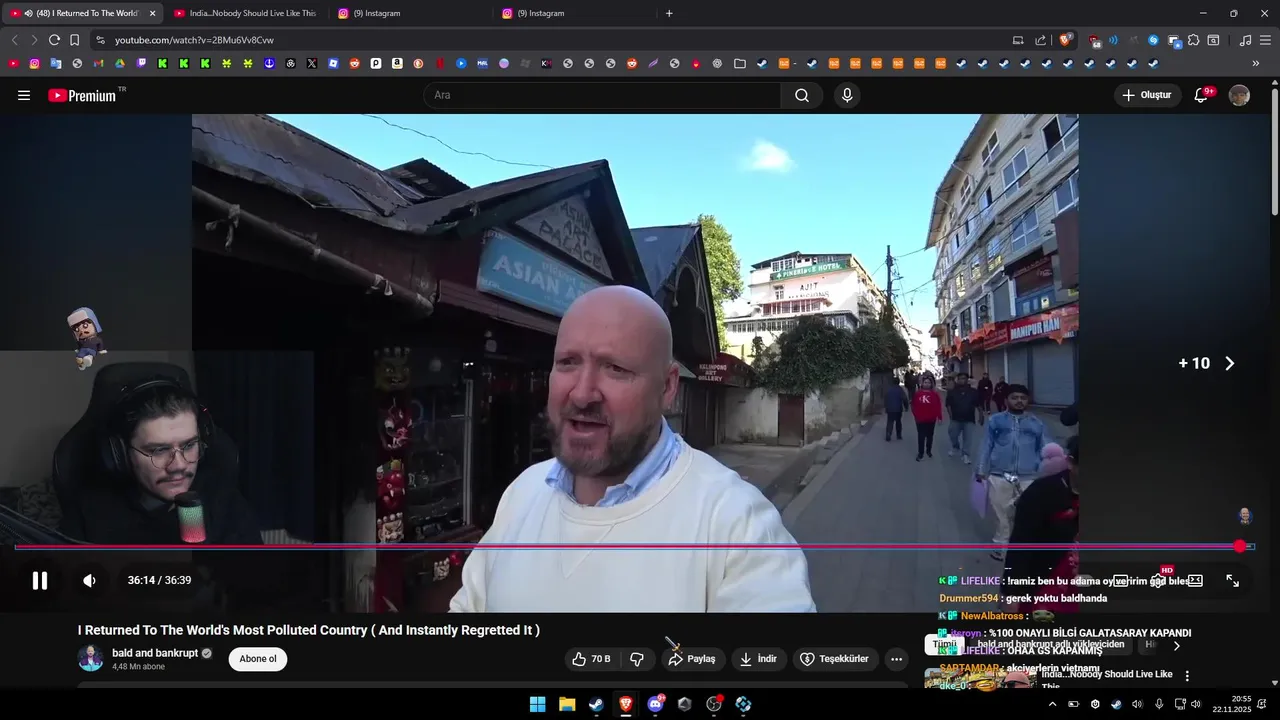Open Discord from the taskbar

tap(655, 704)
